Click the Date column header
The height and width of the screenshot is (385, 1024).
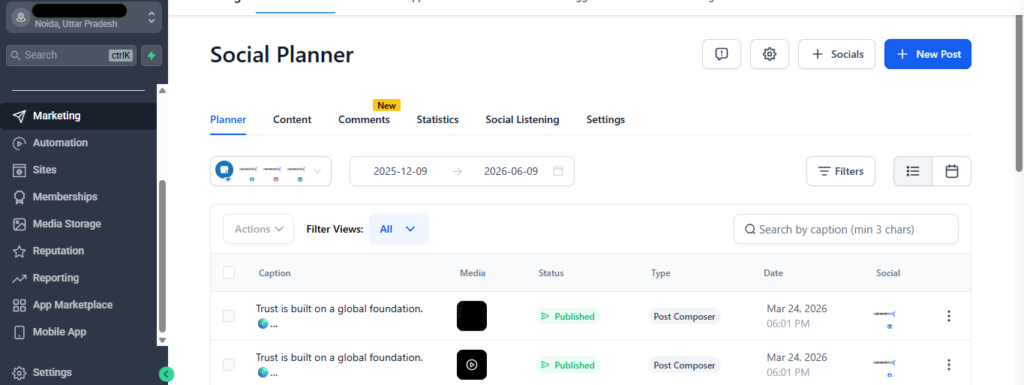click(773, 273)
